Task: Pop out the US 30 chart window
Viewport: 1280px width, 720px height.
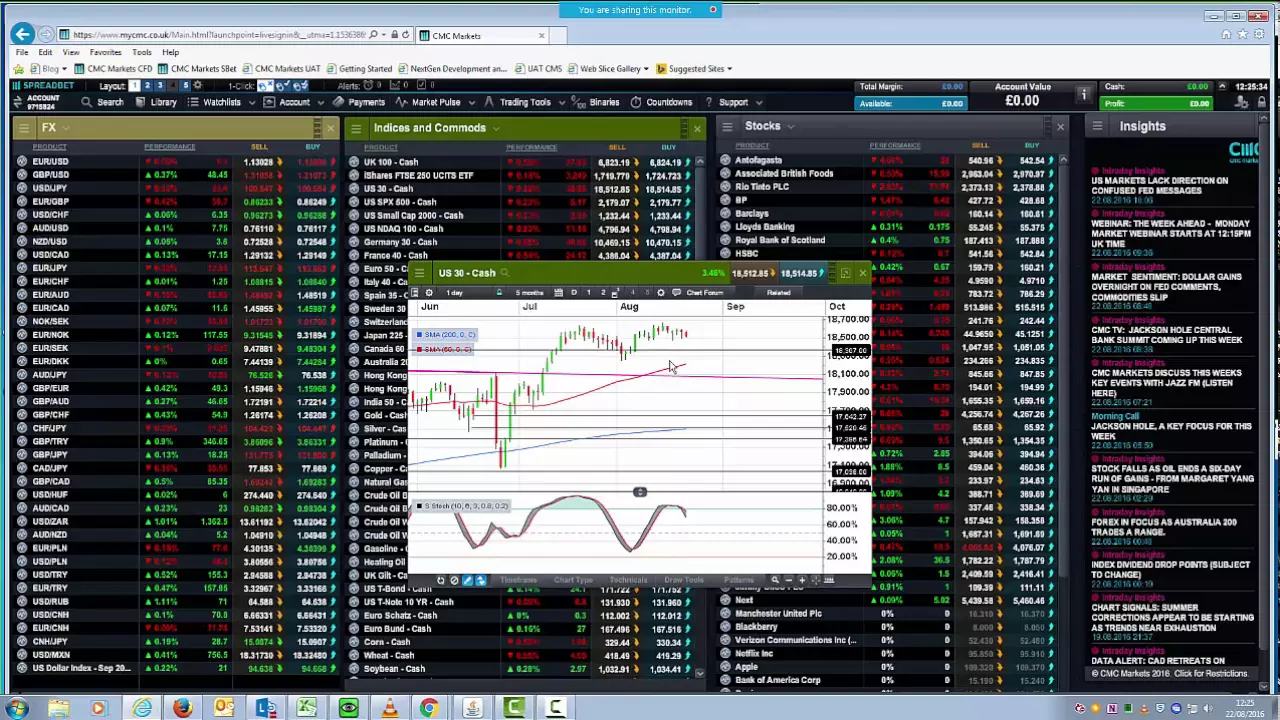Action: 845,273
